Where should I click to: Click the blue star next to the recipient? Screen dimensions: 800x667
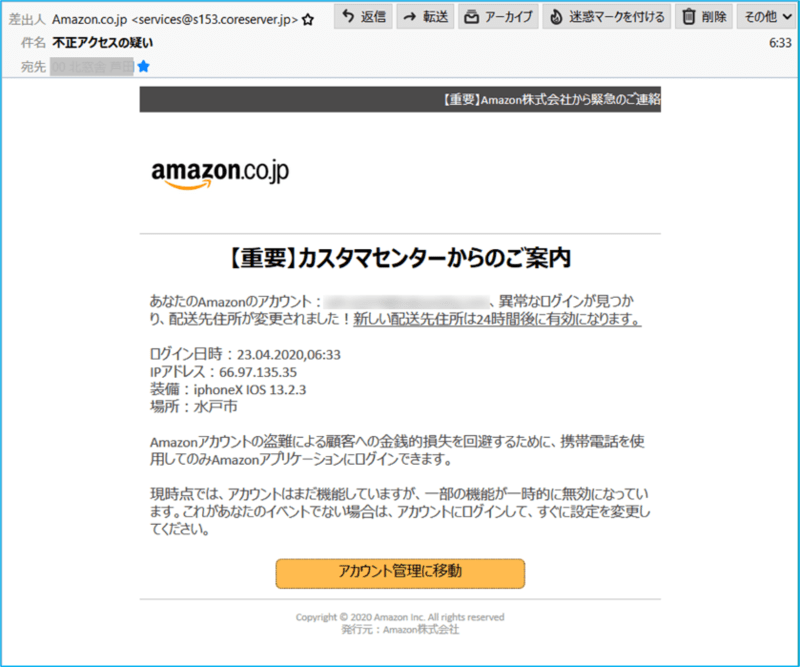pyautogui.click(x=144, y=66)
